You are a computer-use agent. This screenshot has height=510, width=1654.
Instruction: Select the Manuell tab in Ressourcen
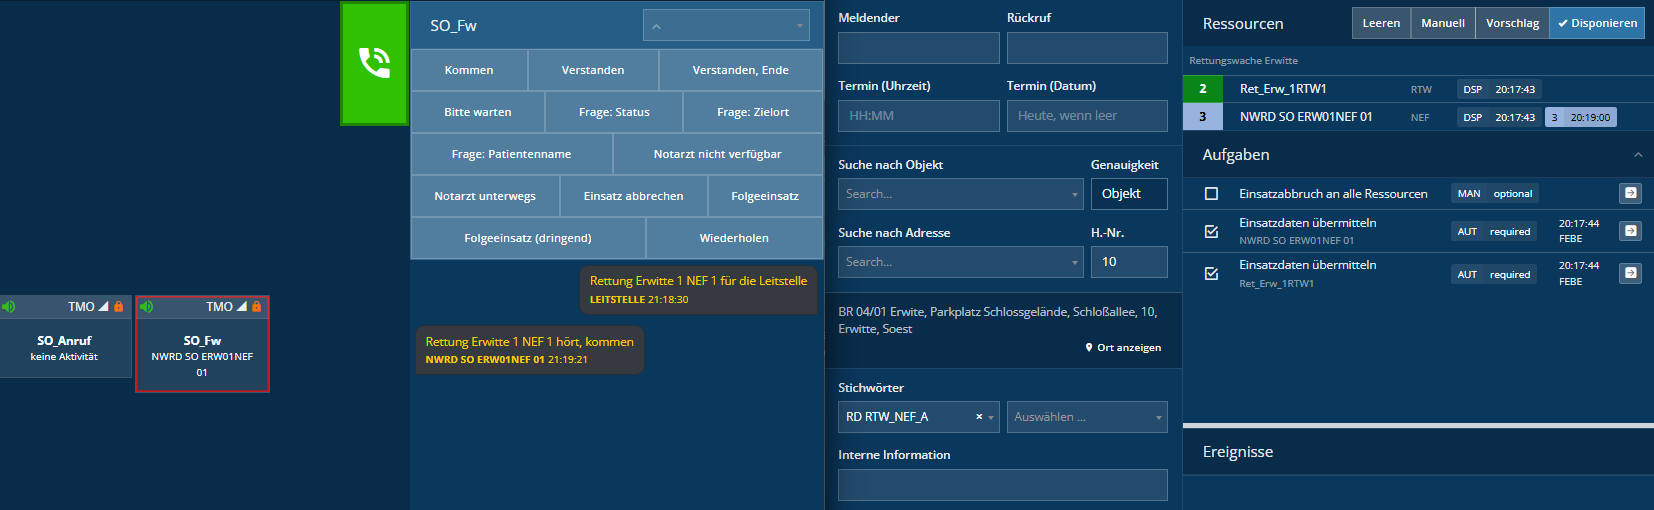click(x=1442, y=23)
